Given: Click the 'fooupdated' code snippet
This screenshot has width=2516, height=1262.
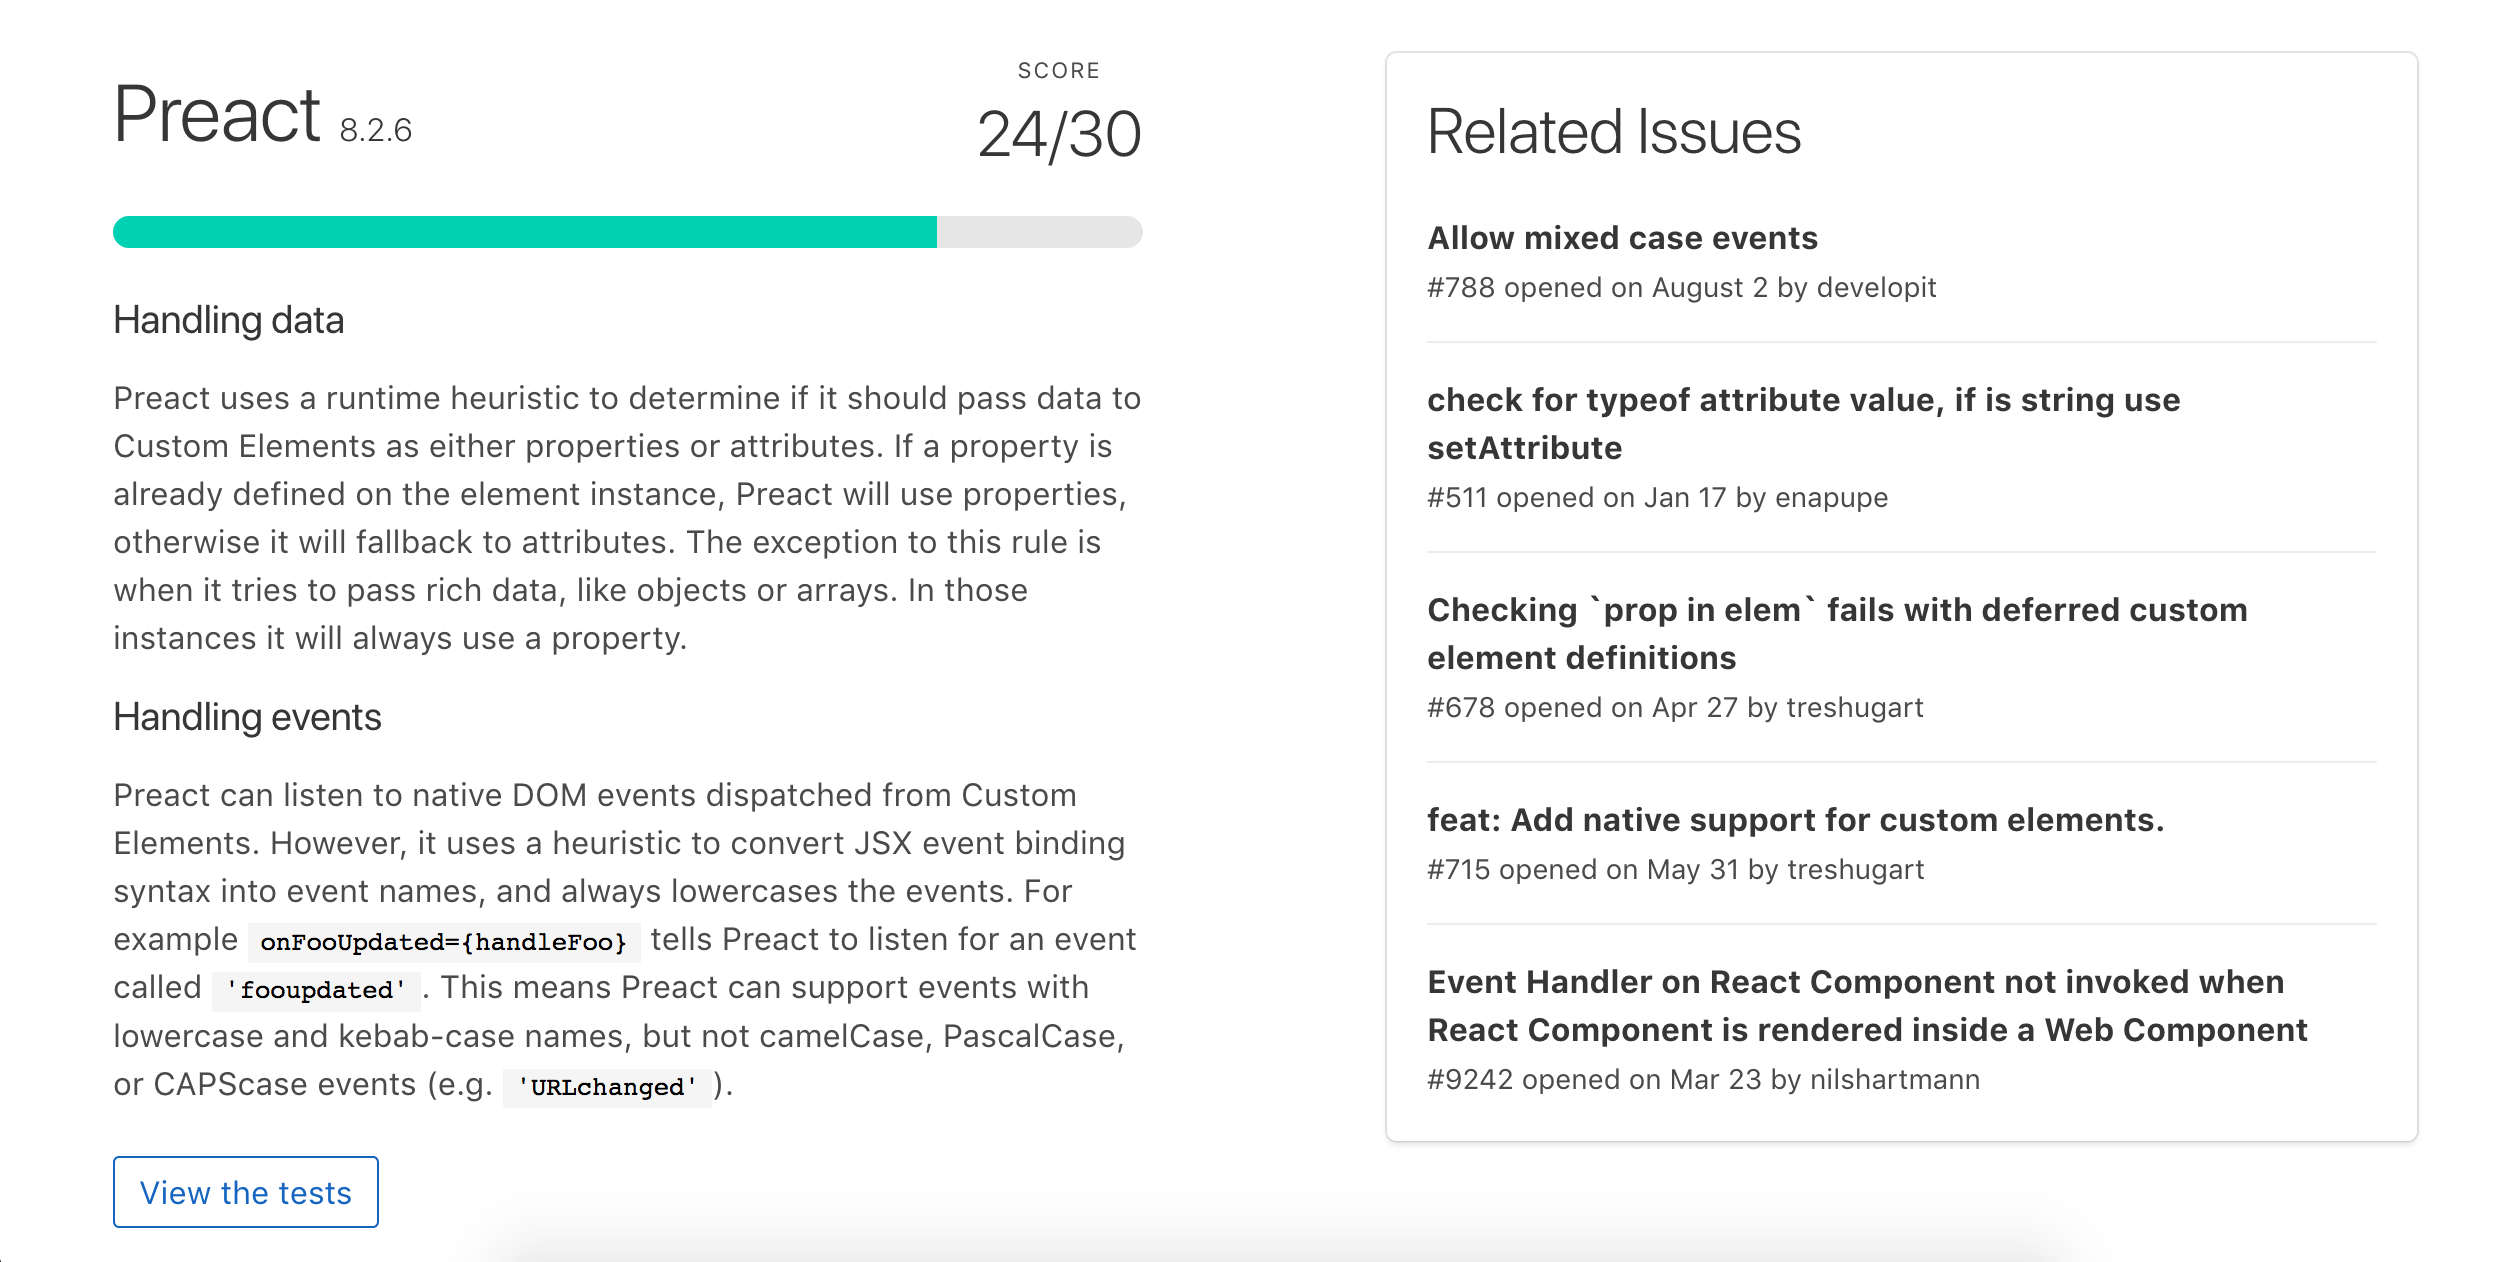Looking at the screenshot, I should 317,990.
